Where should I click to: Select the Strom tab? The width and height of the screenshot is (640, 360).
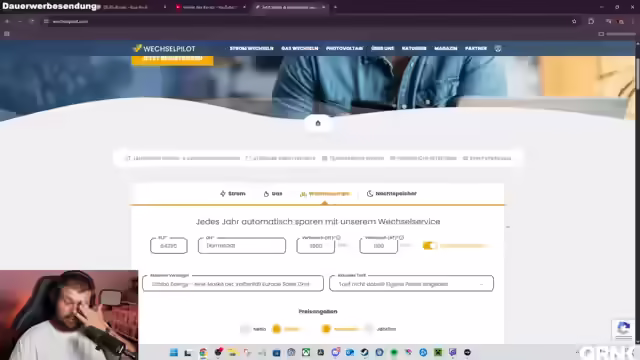(x=233, y=193)
